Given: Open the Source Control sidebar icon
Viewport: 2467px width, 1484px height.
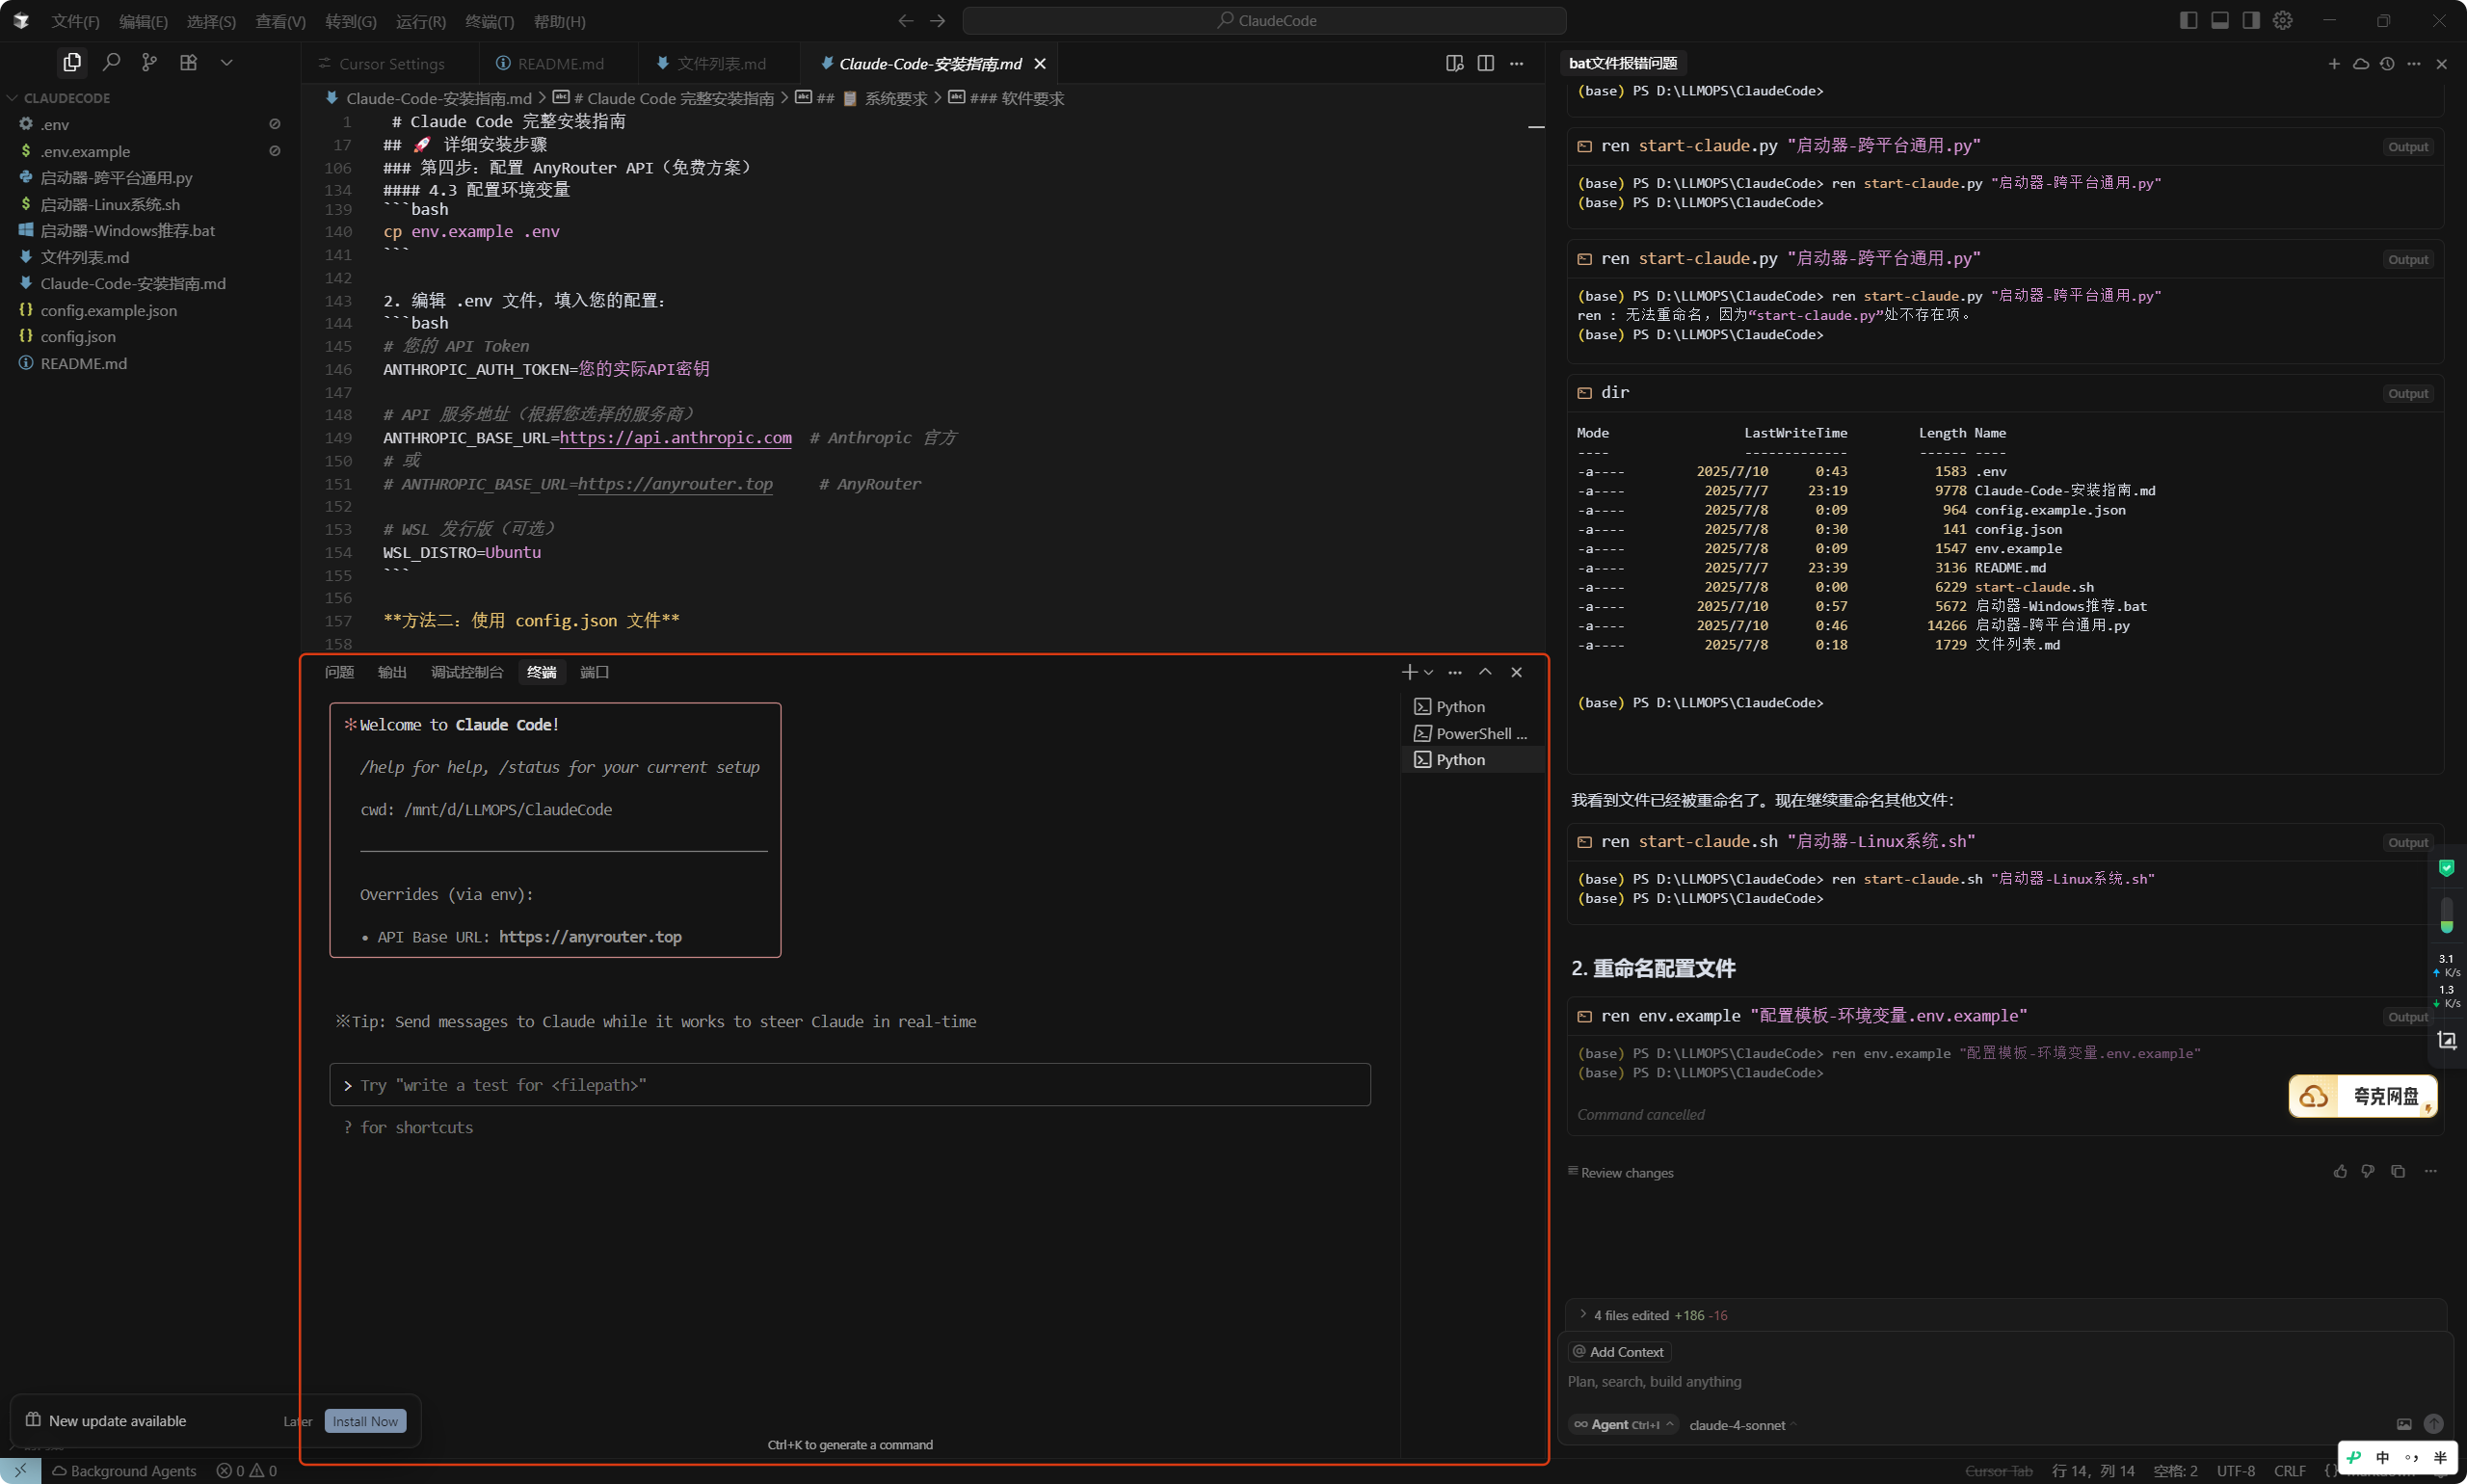Looking at the screenshot, I should pos(149,62).
